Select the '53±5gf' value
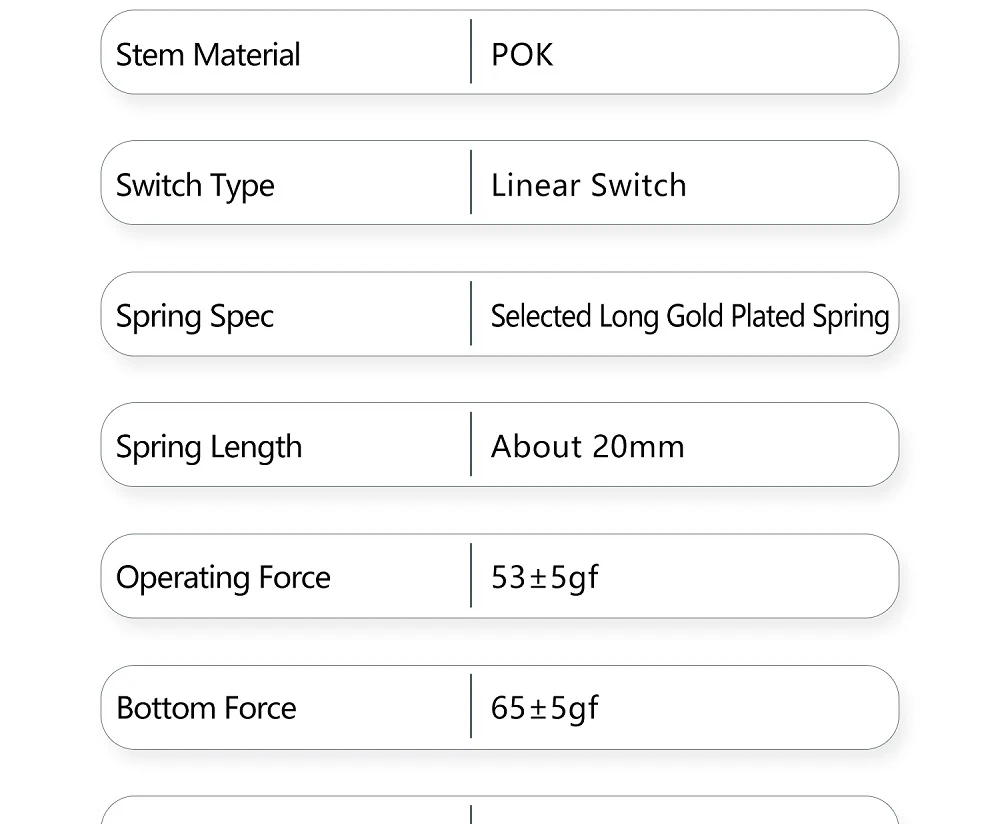This screenshot has width=1000, height=824. click(x=545, y=577)
